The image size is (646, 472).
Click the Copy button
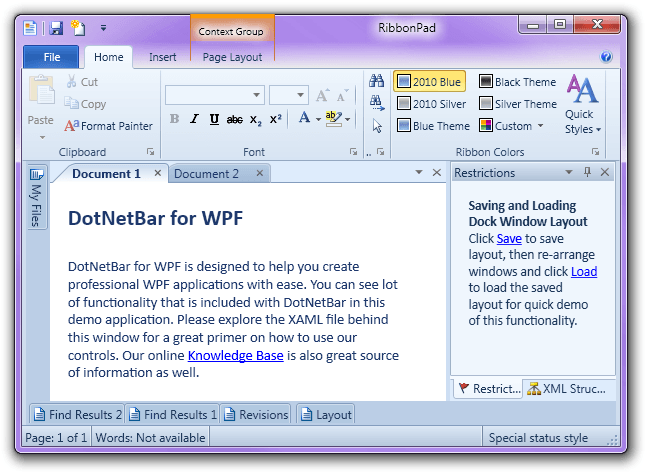[x=85, y=104]
